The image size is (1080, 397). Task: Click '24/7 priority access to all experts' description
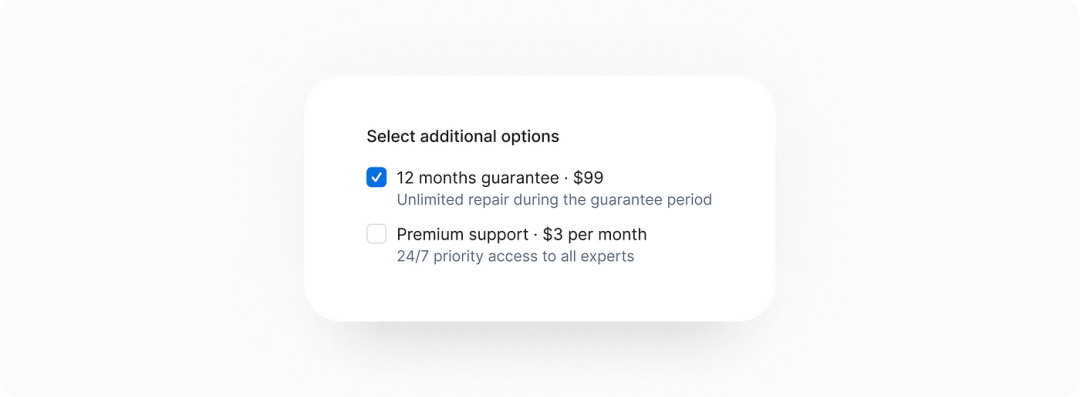(515, 256)
